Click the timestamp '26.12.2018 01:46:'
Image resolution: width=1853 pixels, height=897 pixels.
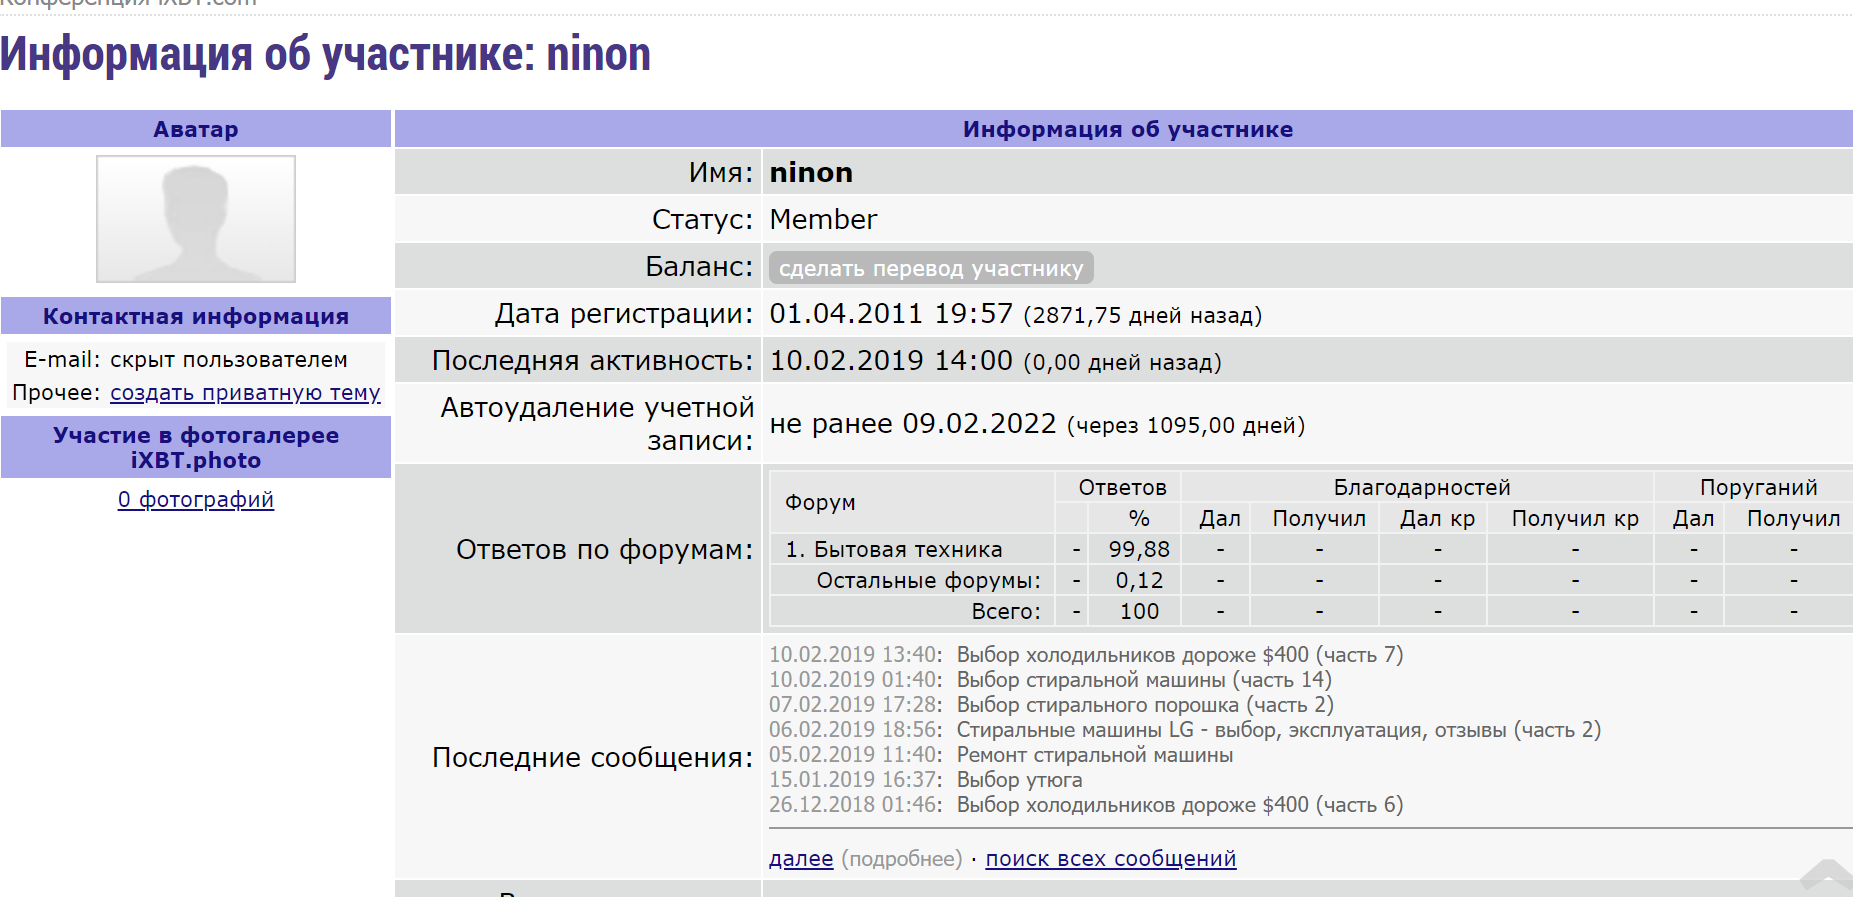point(856,805)
